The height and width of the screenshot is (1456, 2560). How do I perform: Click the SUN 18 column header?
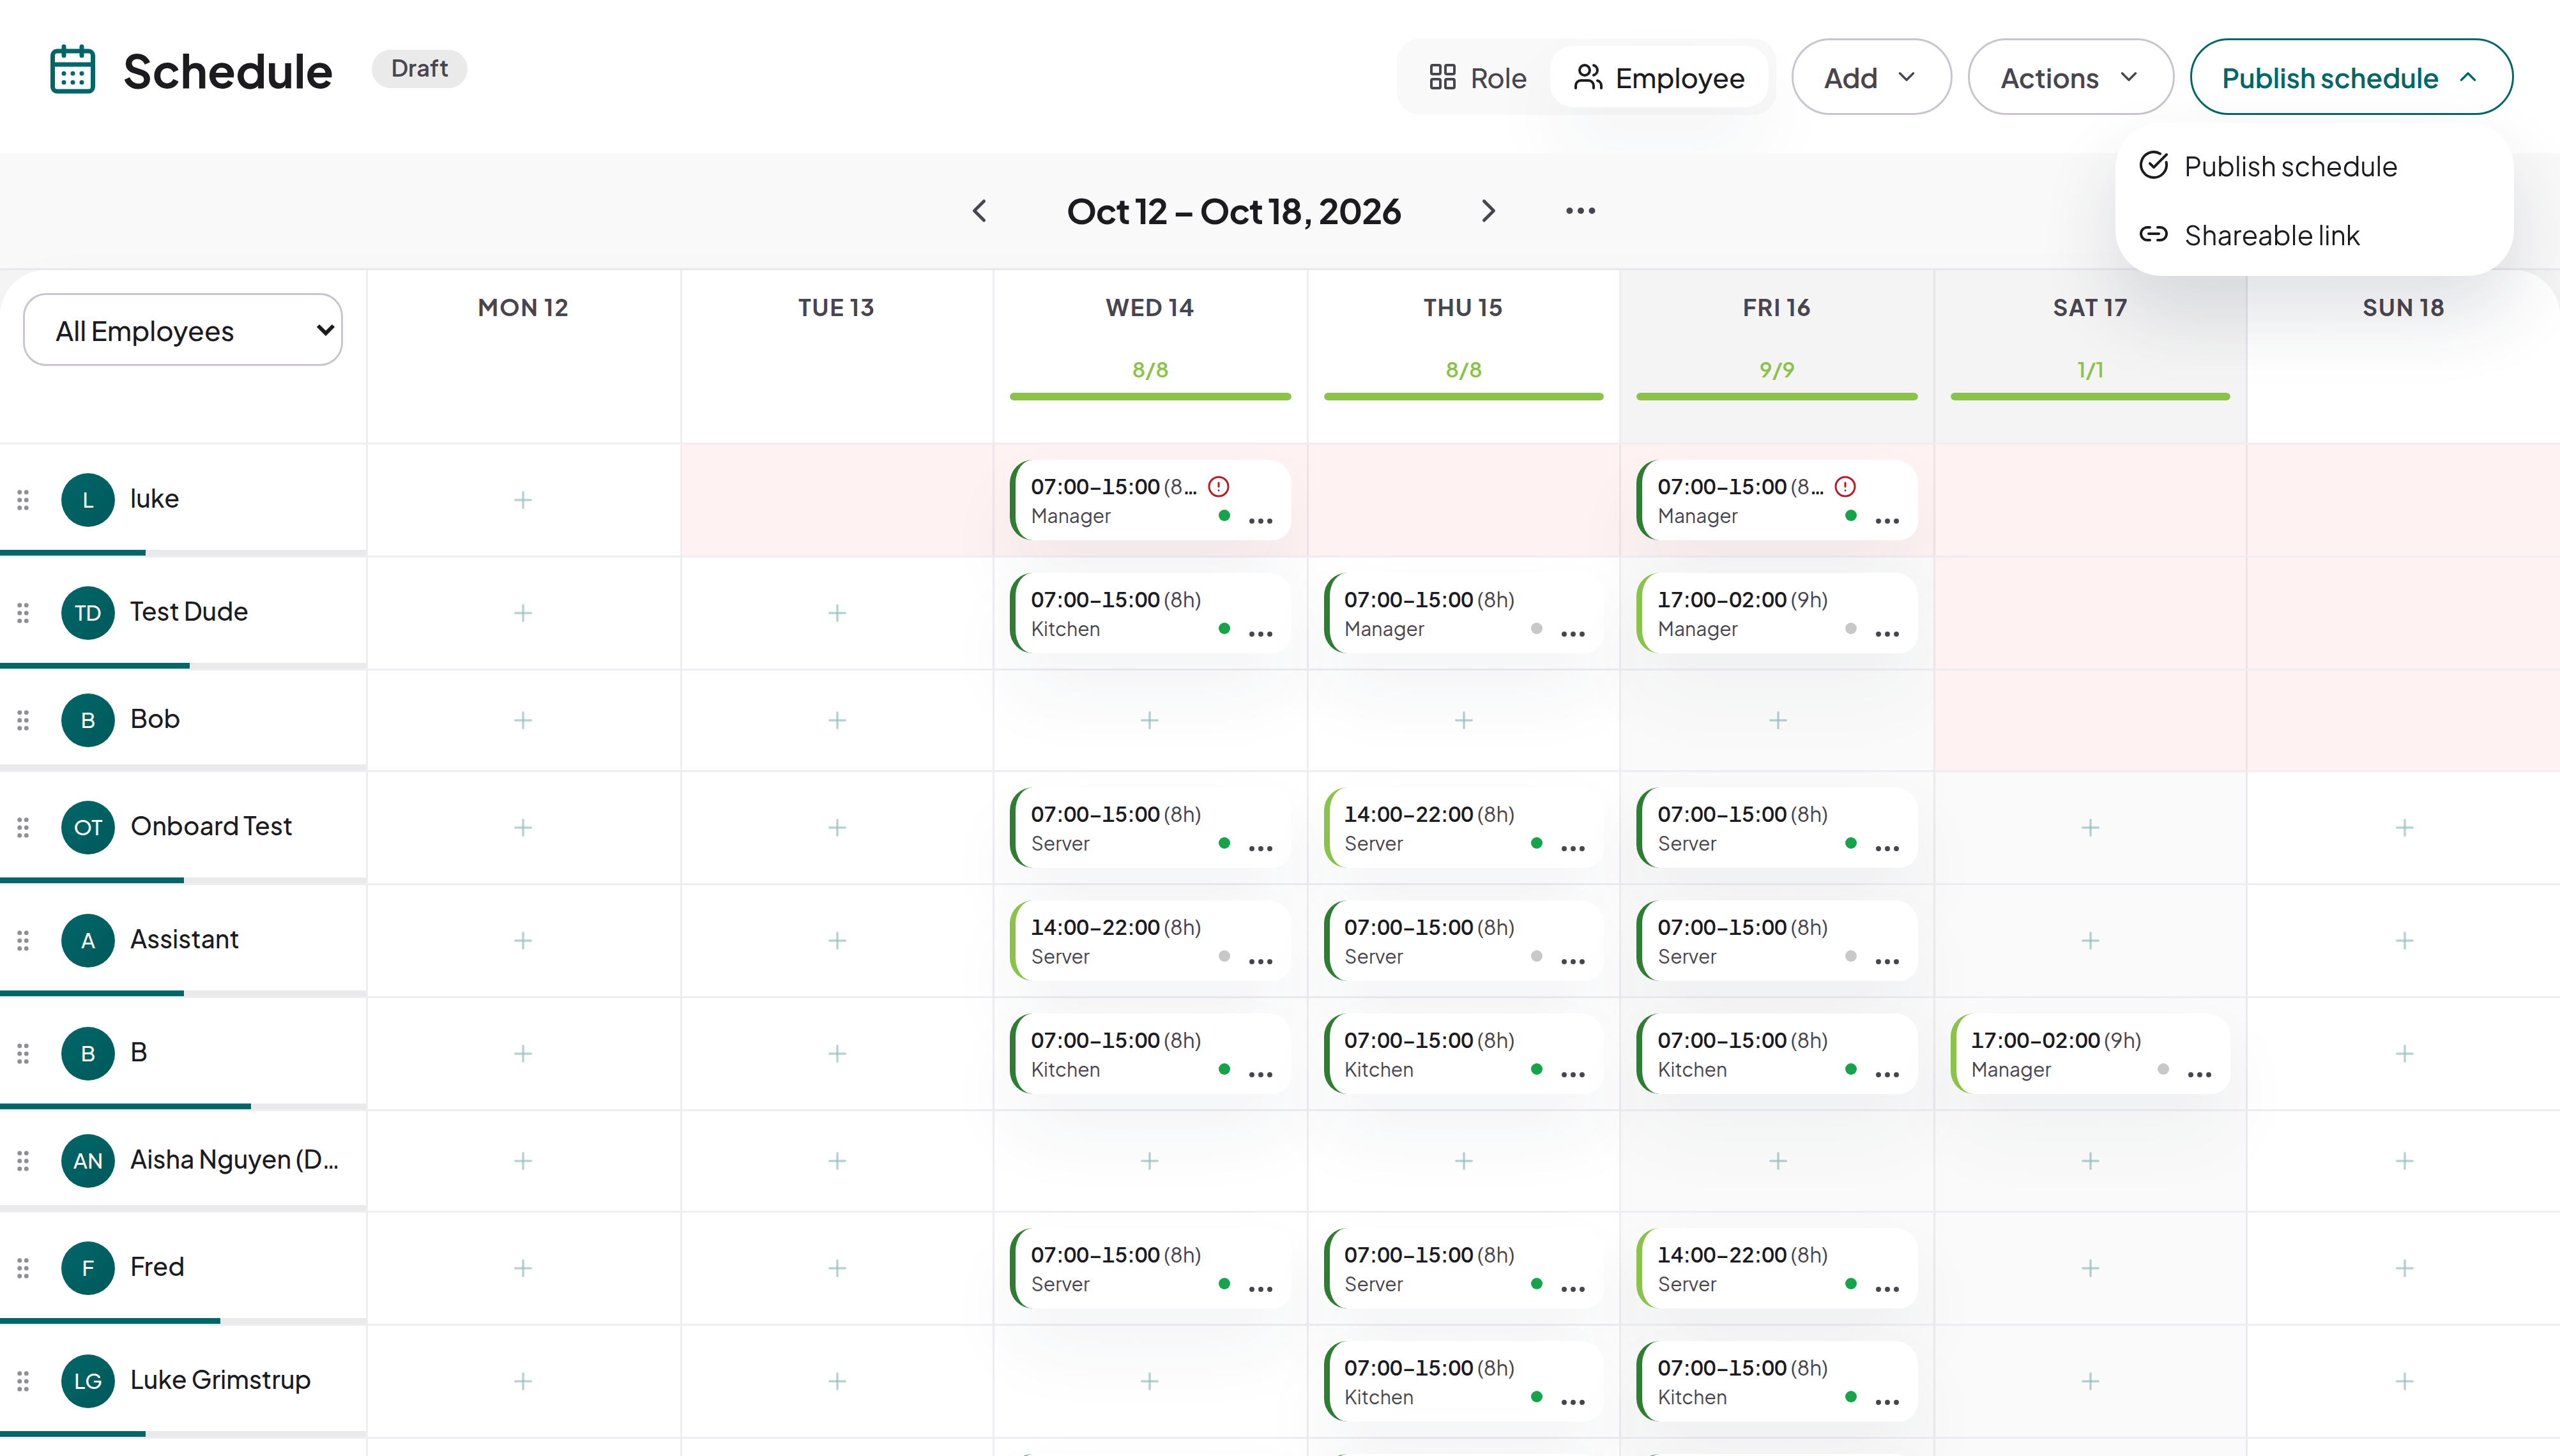(2403, 308)
